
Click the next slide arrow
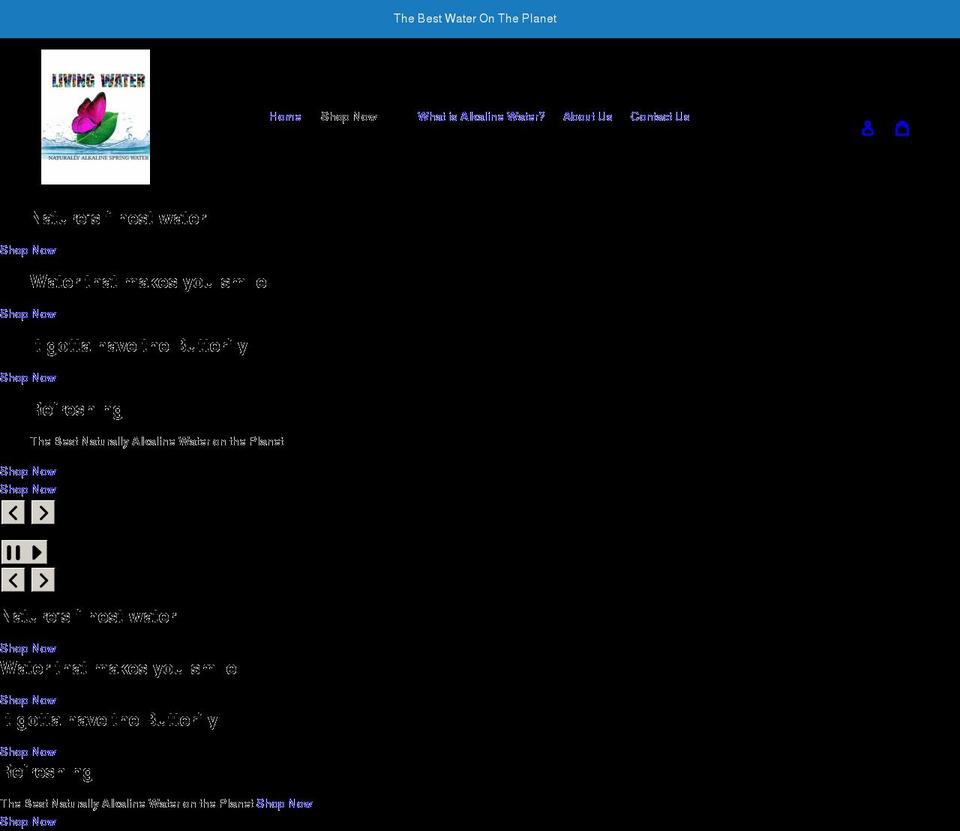click(42, 511)
